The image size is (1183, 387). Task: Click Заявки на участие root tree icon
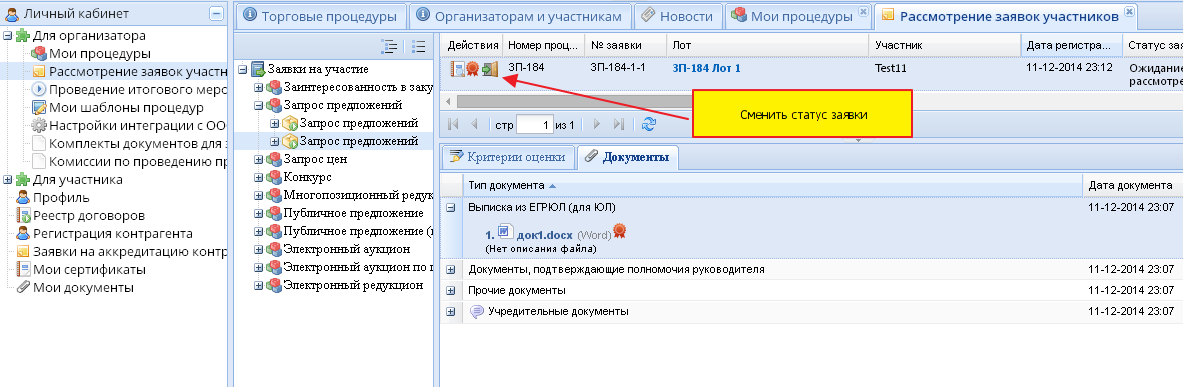pyautogui.click(x=258, y=69)
